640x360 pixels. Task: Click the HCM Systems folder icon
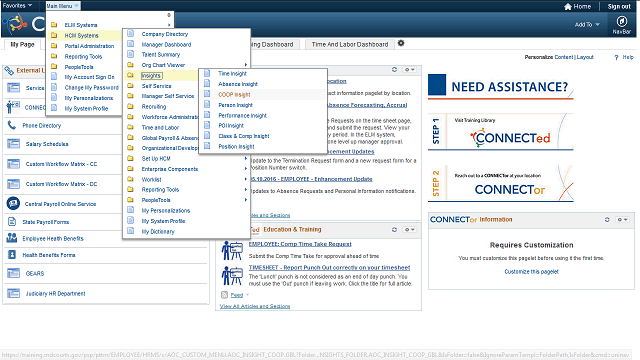pos(54,36)
